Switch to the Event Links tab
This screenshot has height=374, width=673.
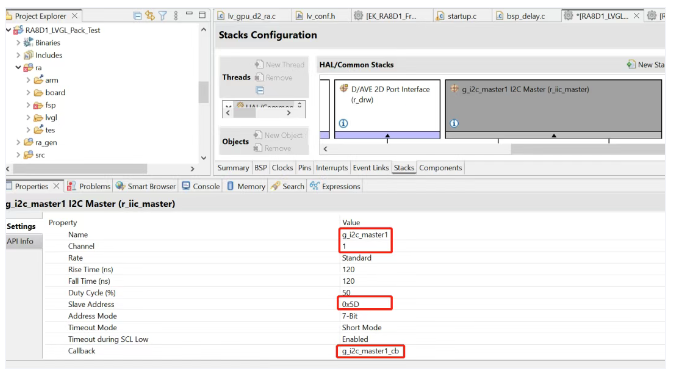point(371,167)
